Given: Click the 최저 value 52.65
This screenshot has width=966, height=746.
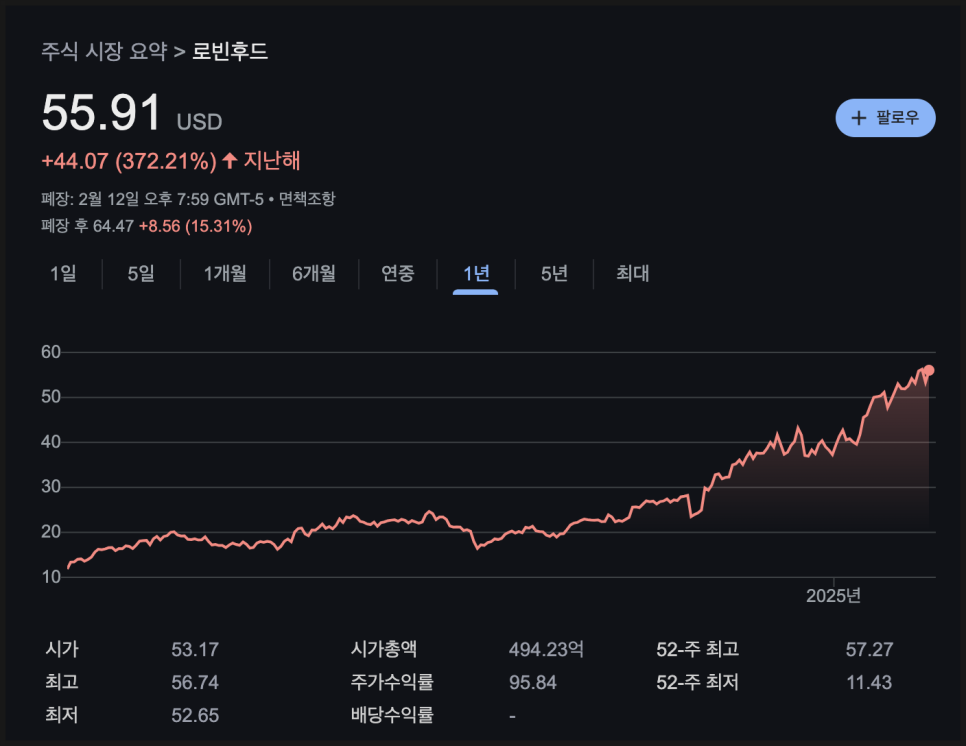Looking at the screenshot, I should [195, 715].
